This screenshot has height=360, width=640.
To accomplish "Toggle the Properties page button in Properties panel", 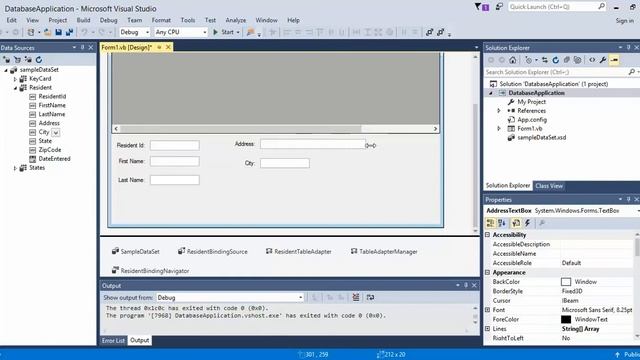I will [x=516, y=223].
